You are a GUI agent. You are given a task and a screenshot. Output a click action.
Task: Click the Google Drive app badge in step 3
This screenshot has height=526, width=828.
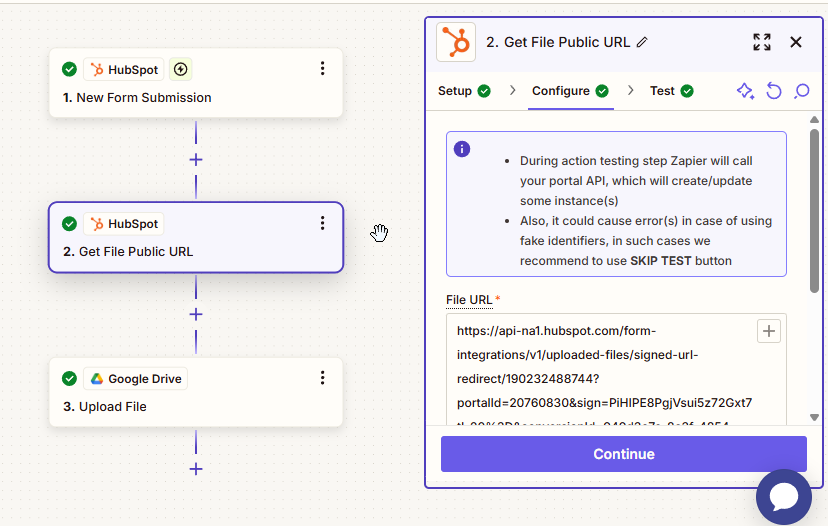135,379
